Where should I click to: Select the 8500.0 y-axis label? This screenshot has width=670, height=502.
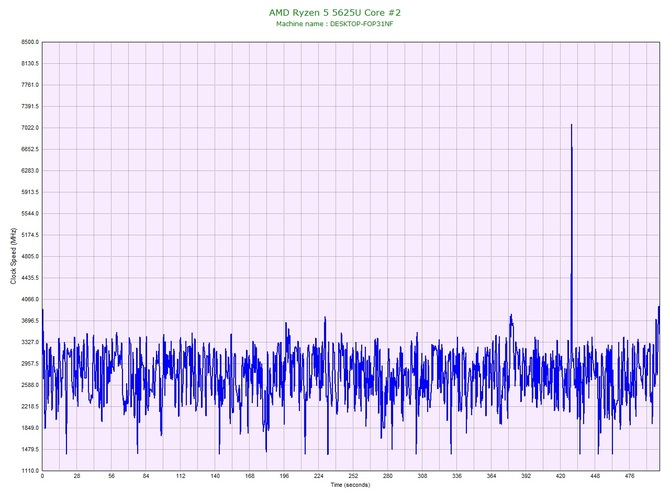click(x=29, y=42)
